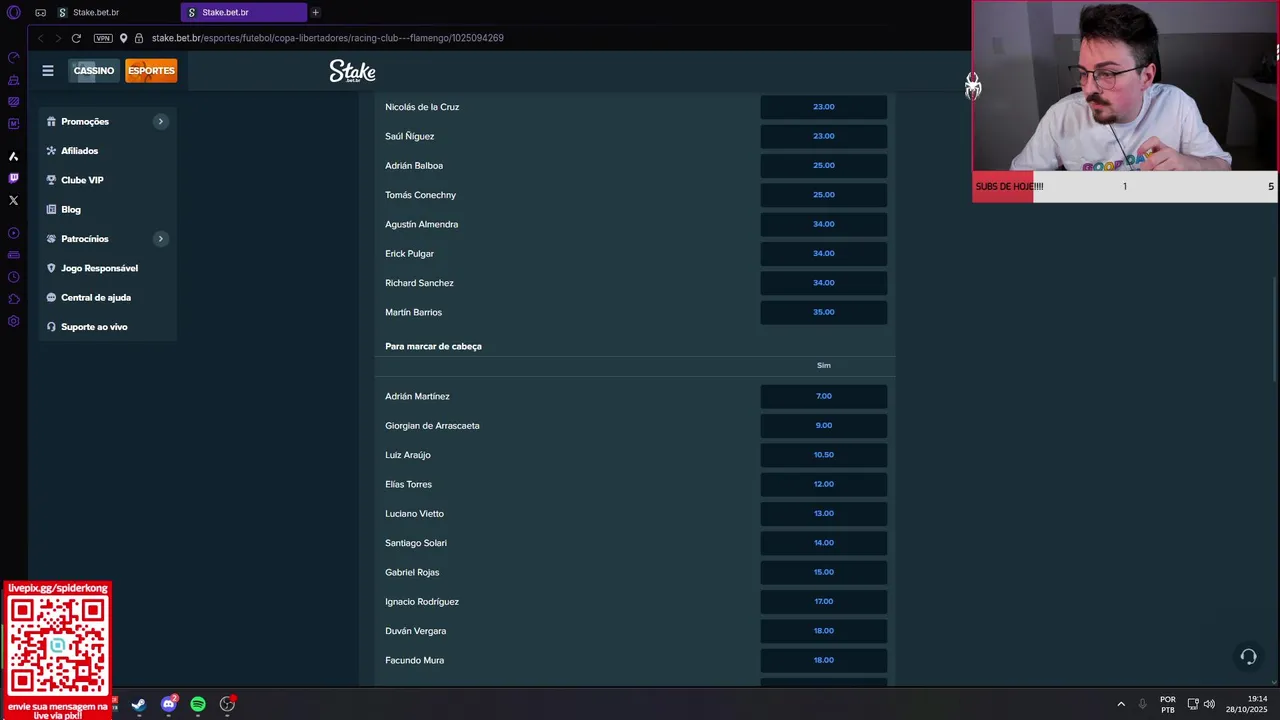This screenshot has width=1280, height=720.
Task: Select Agustín Almendra odds 34.00
Action: 823,224
